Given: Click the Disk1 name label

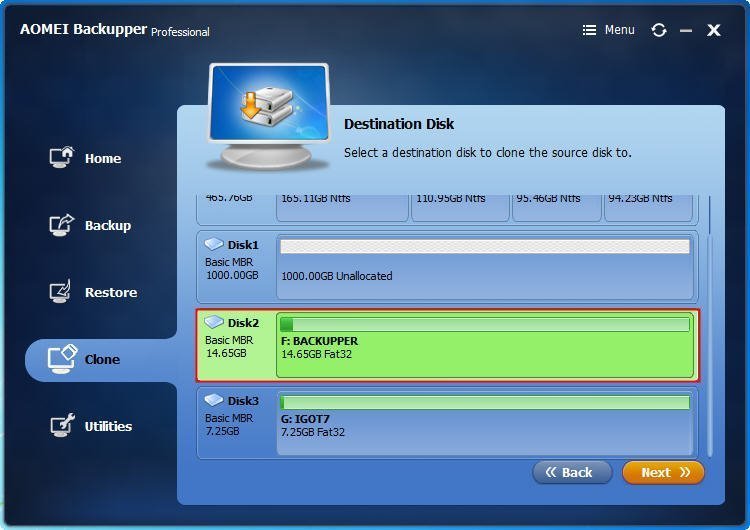Looking at the screenshot, I should point(243,245).
